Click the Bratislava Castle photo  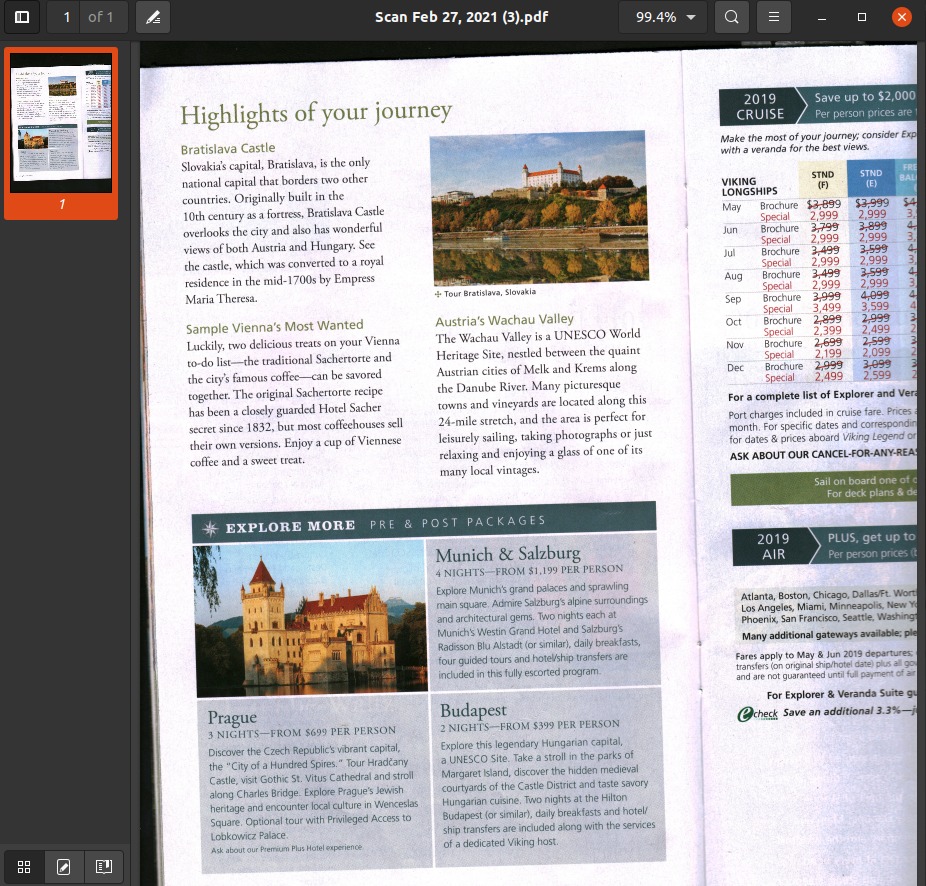pos(539,208)
